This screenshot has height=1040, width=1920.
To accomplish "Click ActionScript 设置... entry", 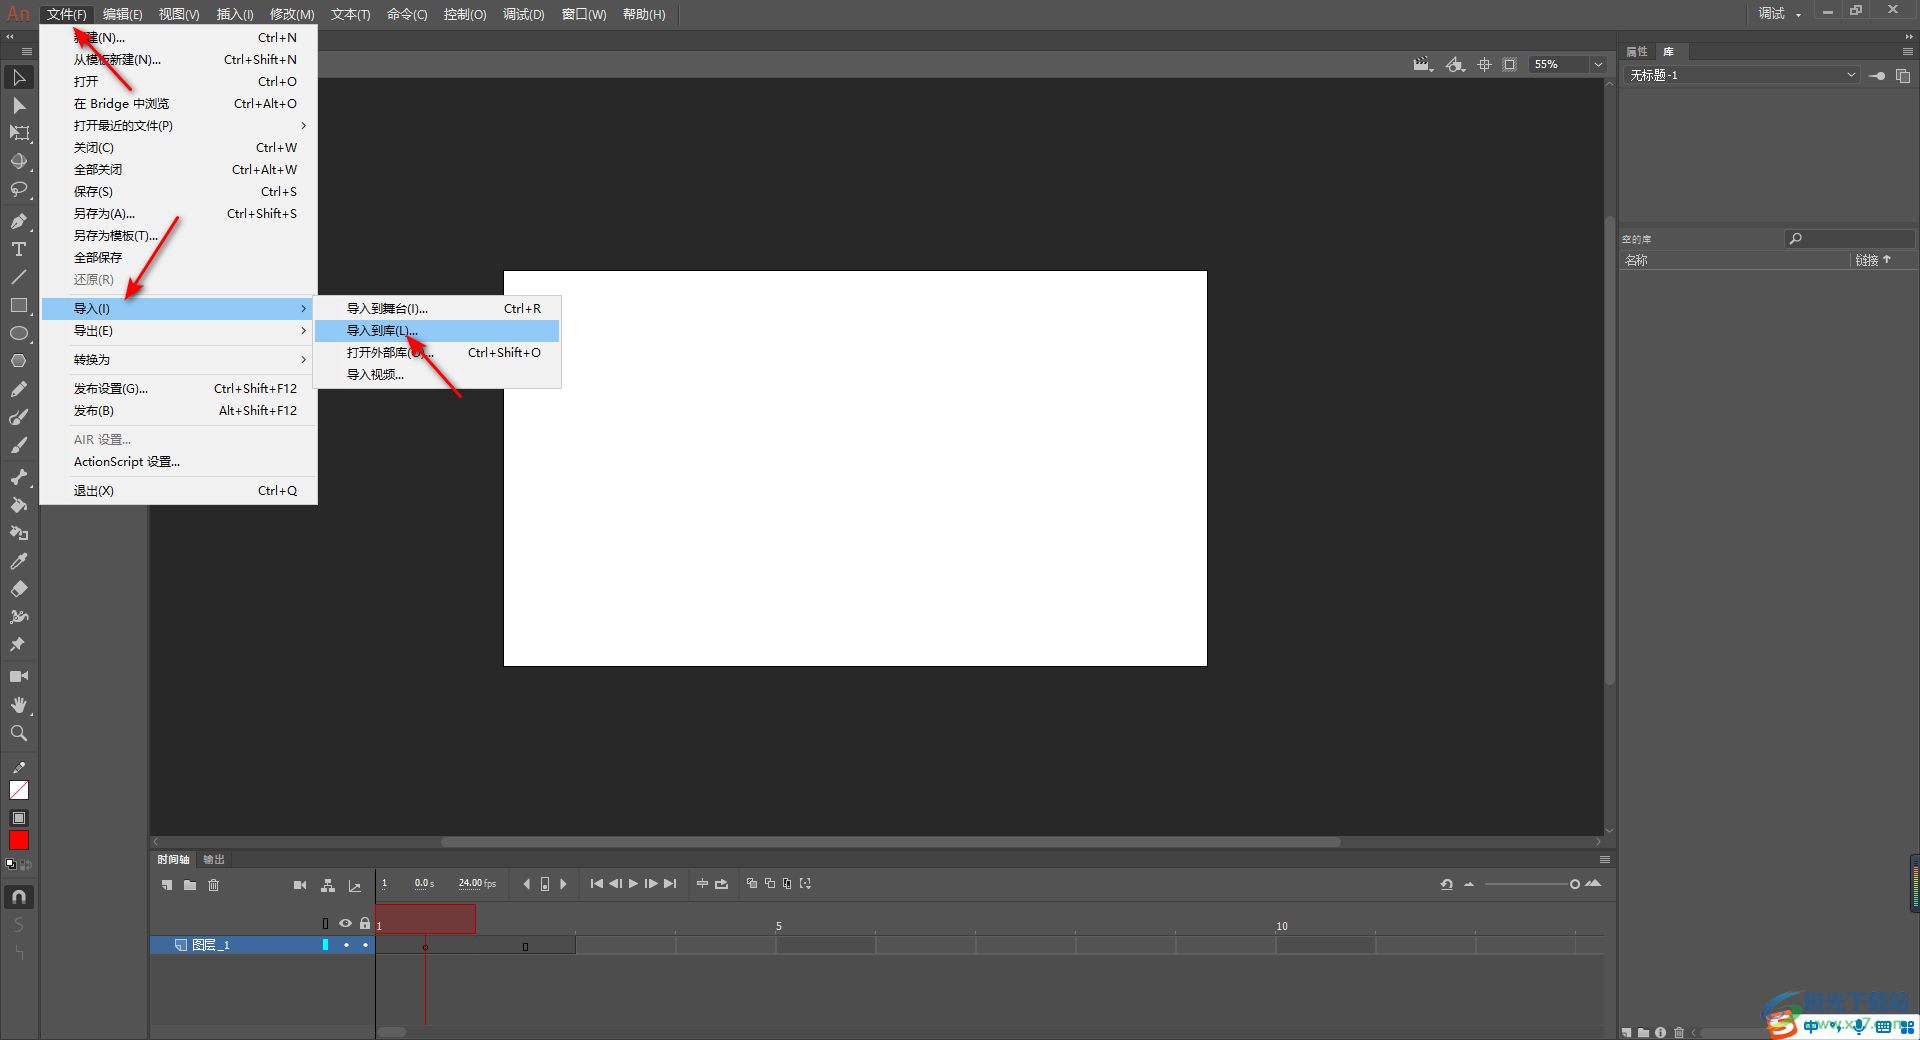I will coord(180,461).
